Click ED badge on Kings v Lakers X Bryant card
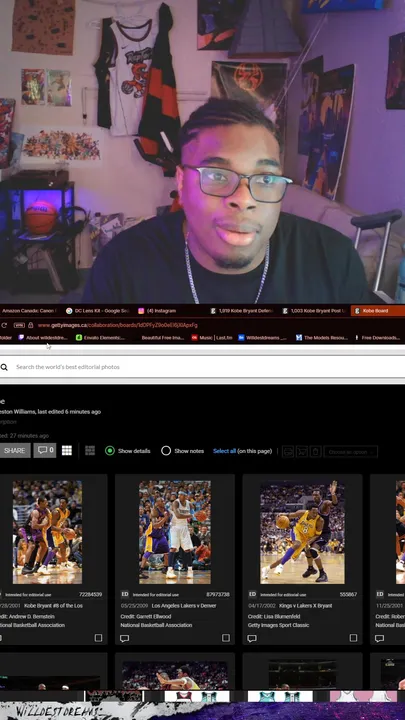This screenshot has height=720, width=405. click(x=252, y=594)
